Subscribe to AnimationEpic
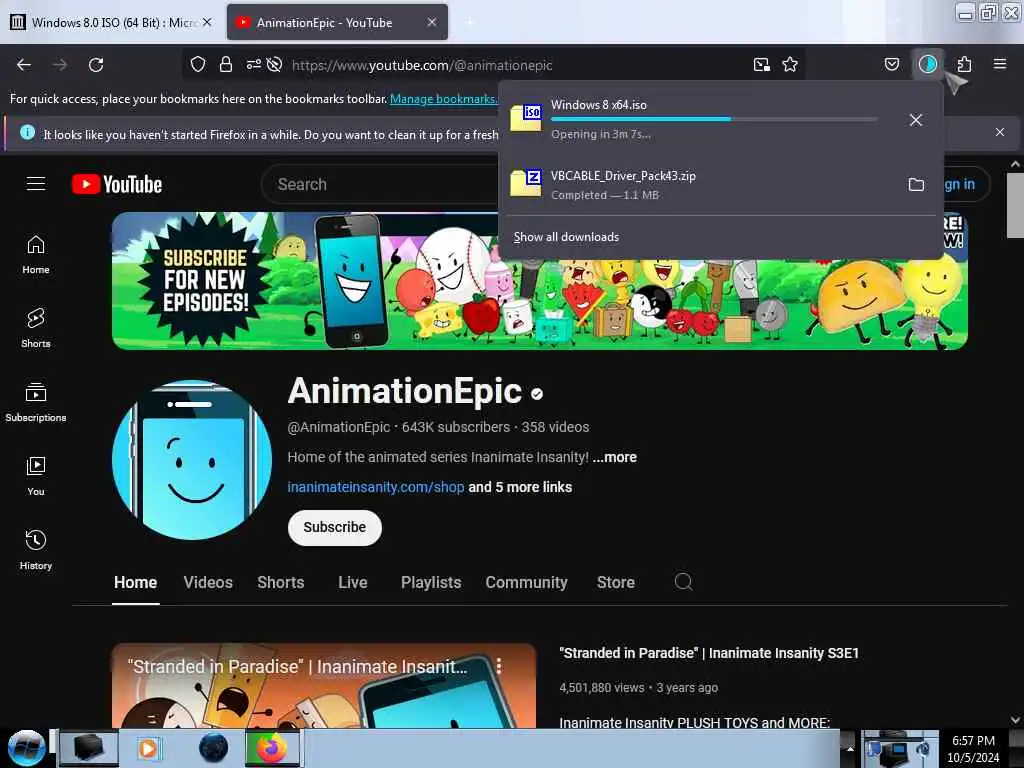1024x768 pixels. tap(334, 527)
